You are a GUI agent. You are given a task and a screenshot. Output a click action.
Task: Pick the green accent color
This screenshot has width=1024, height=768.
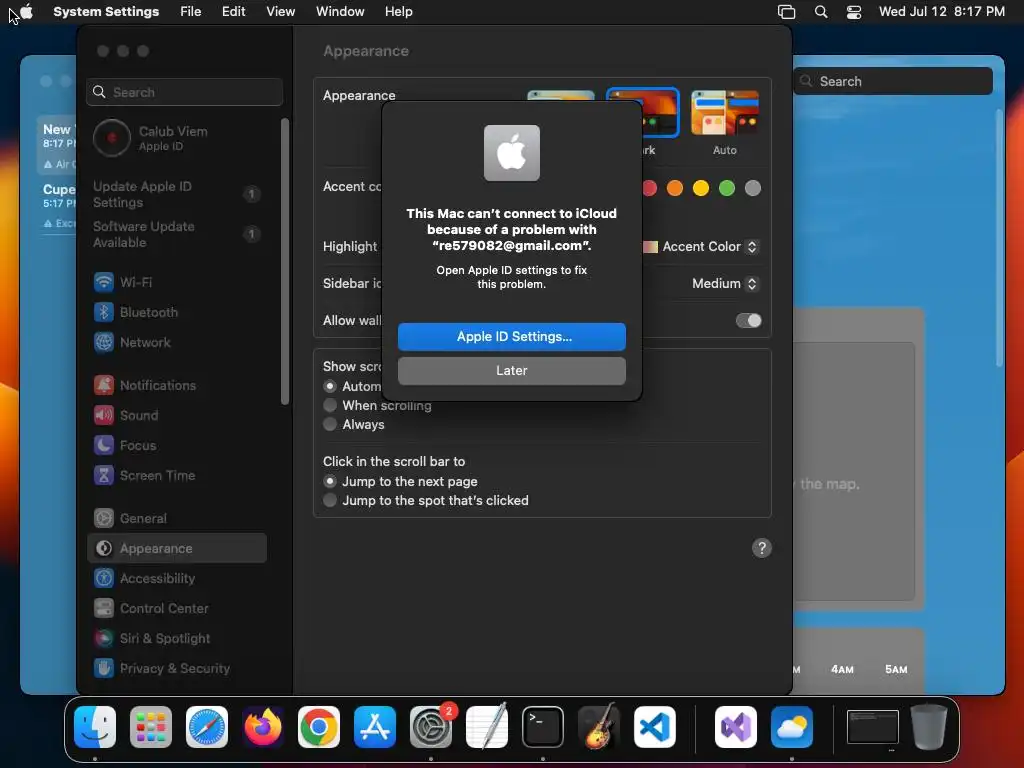[727, 189]
